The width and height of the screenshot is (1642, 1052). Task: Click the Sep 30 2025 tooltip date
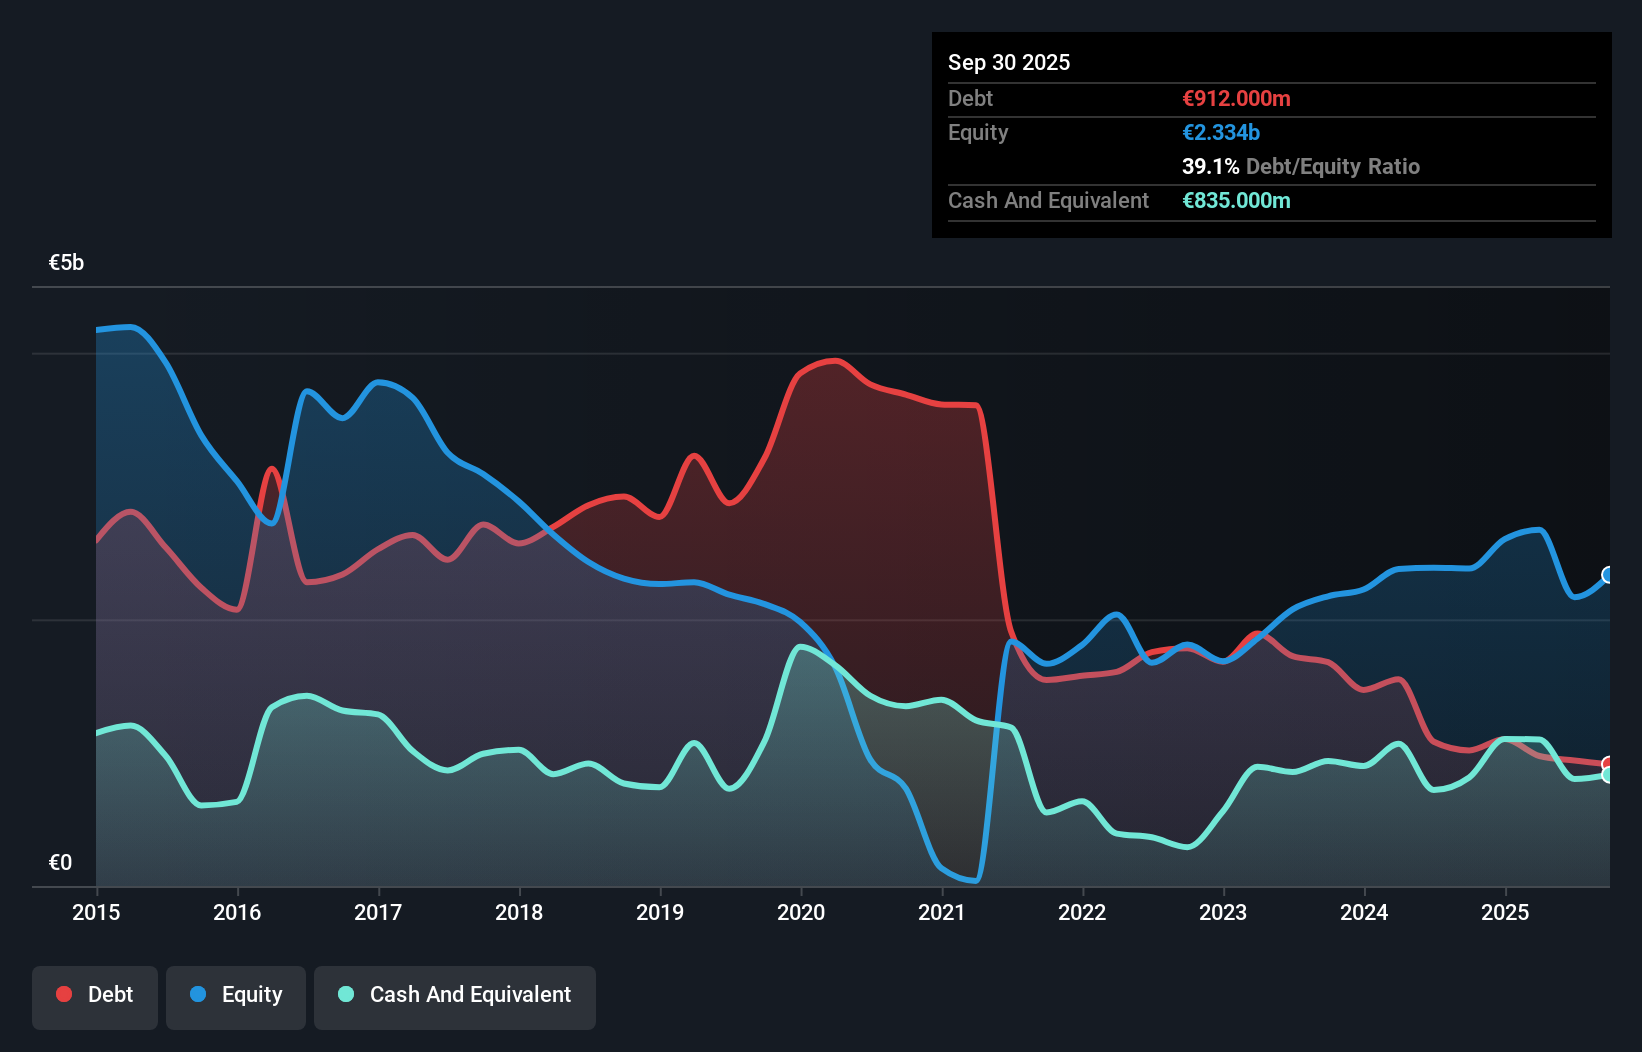(x=1009, y=62)
